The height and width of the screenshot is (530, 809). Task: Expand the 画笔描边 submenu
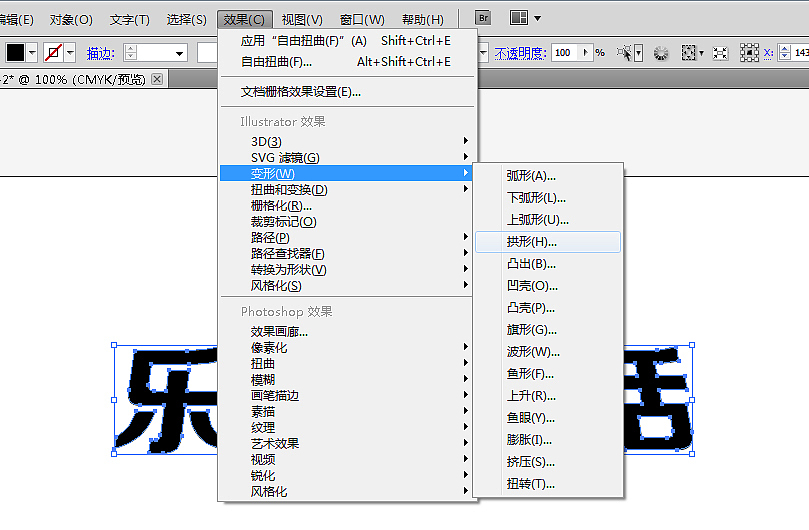click(346, 395)
